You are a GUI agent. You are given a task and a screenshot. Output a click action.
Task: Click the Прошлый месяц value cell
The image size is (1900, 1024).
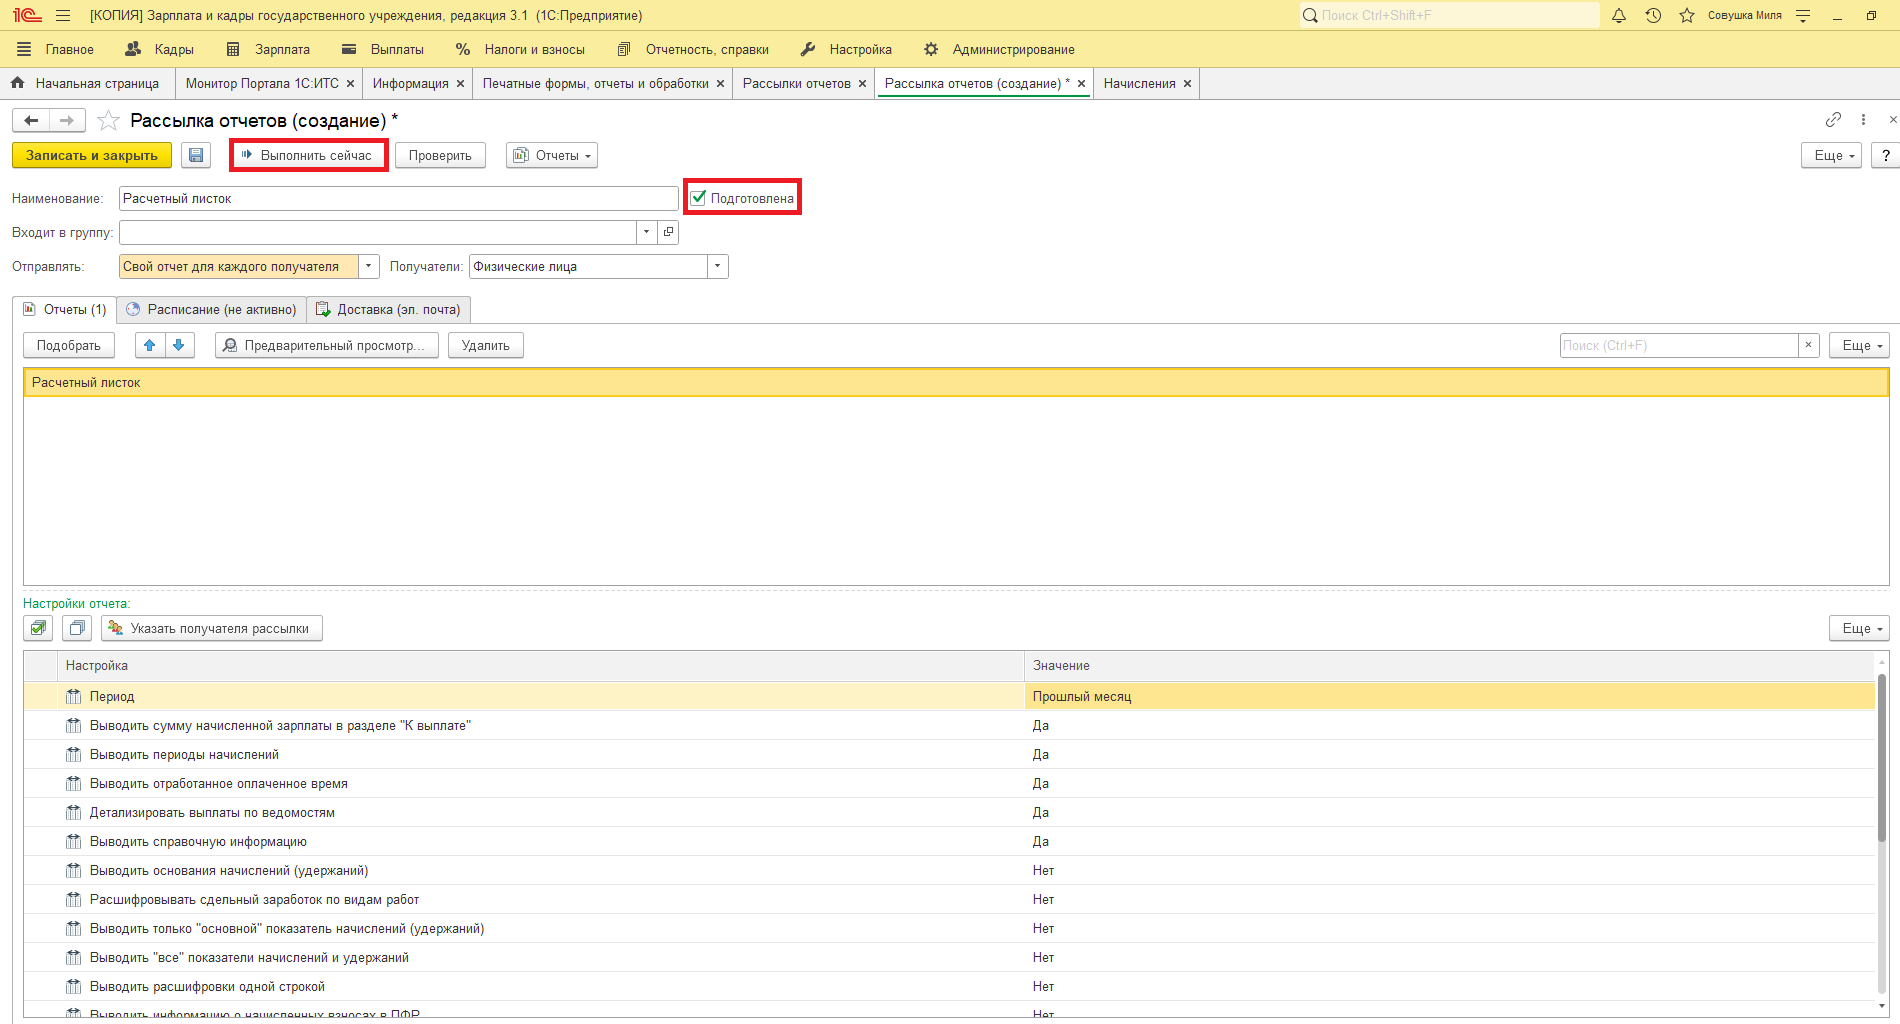pyautogui.click(x=1450, y=696)
